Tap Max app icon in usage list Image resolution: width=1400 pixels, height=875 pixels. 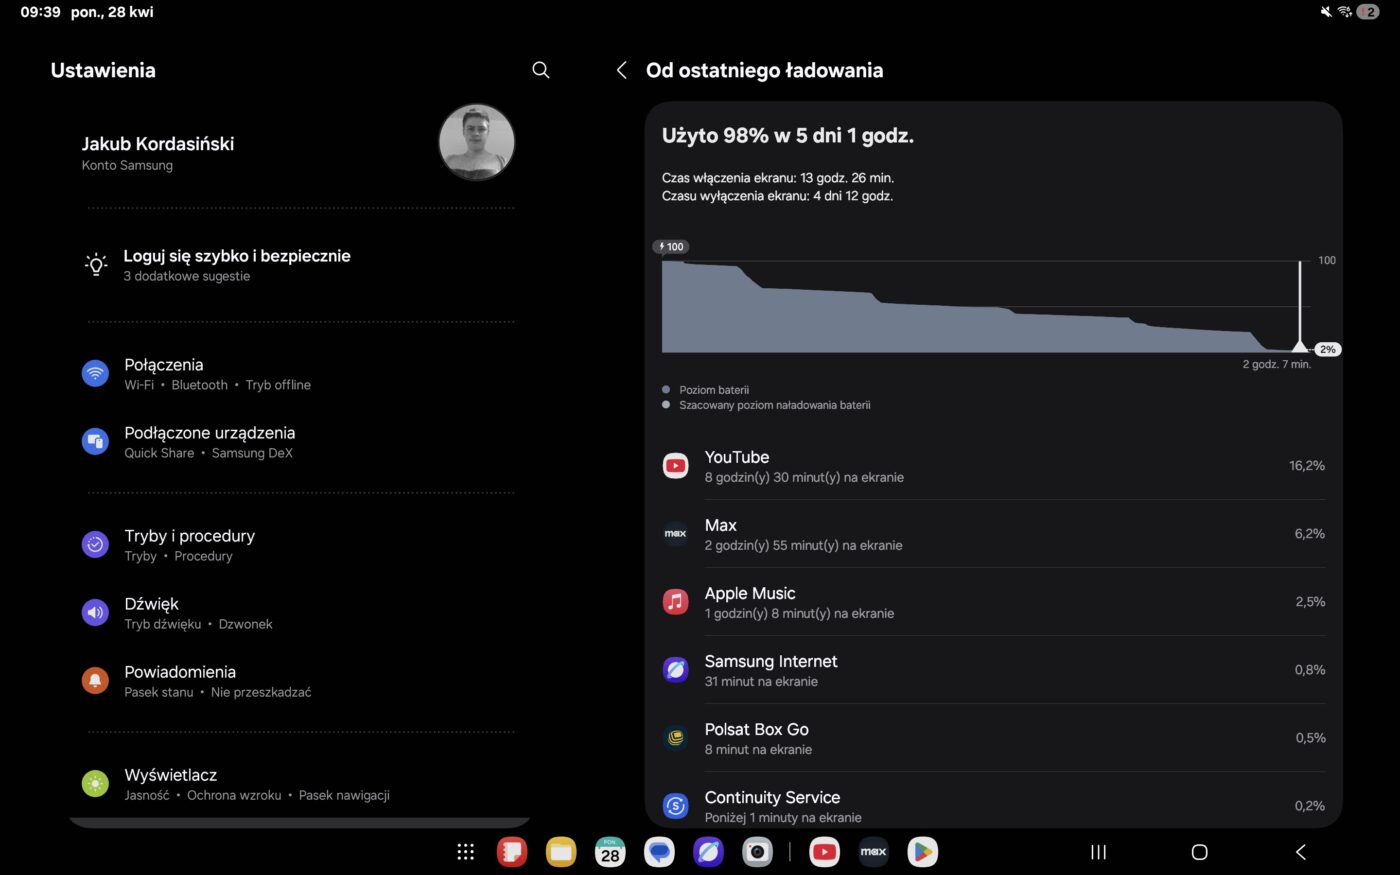pos(676,534)
